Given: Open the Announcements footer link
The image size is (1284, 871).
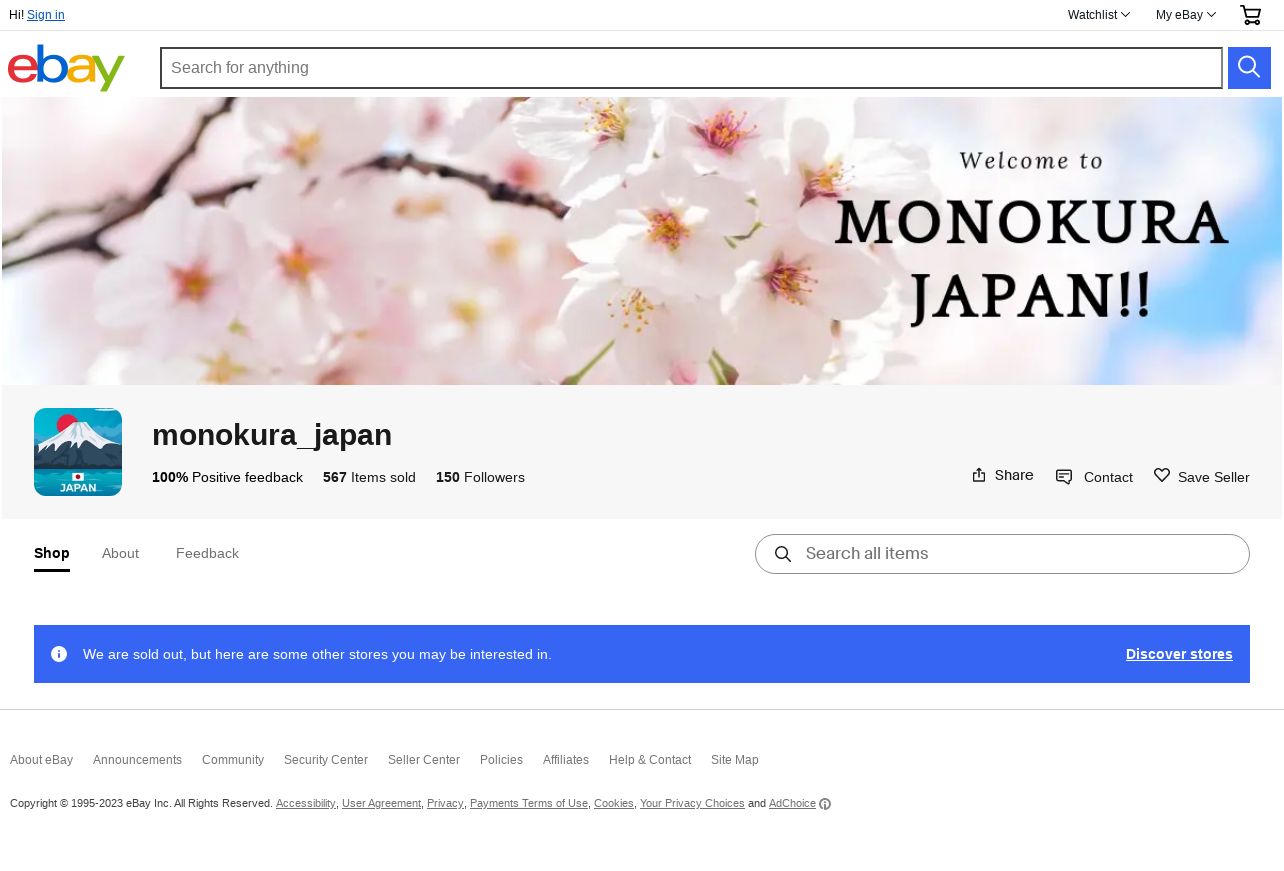Looking at the screenshot, I should (137, 760).
